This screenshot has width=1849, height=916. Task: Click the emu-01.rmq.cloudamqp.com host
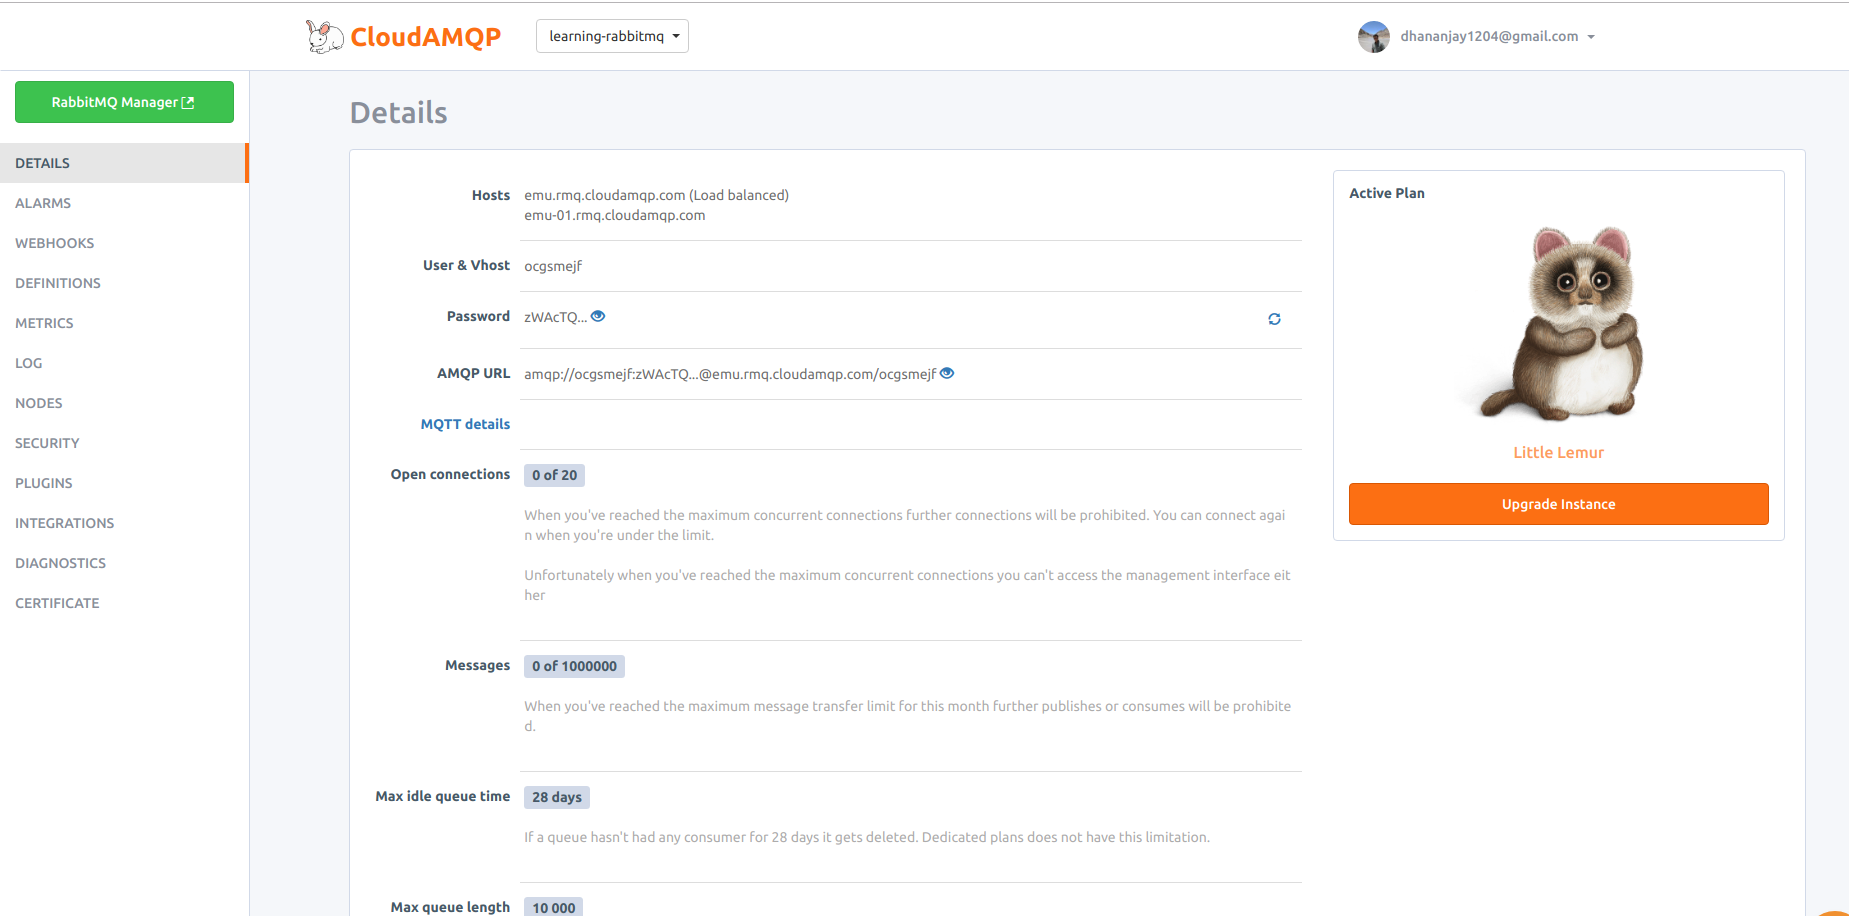[x=615, y=215]
